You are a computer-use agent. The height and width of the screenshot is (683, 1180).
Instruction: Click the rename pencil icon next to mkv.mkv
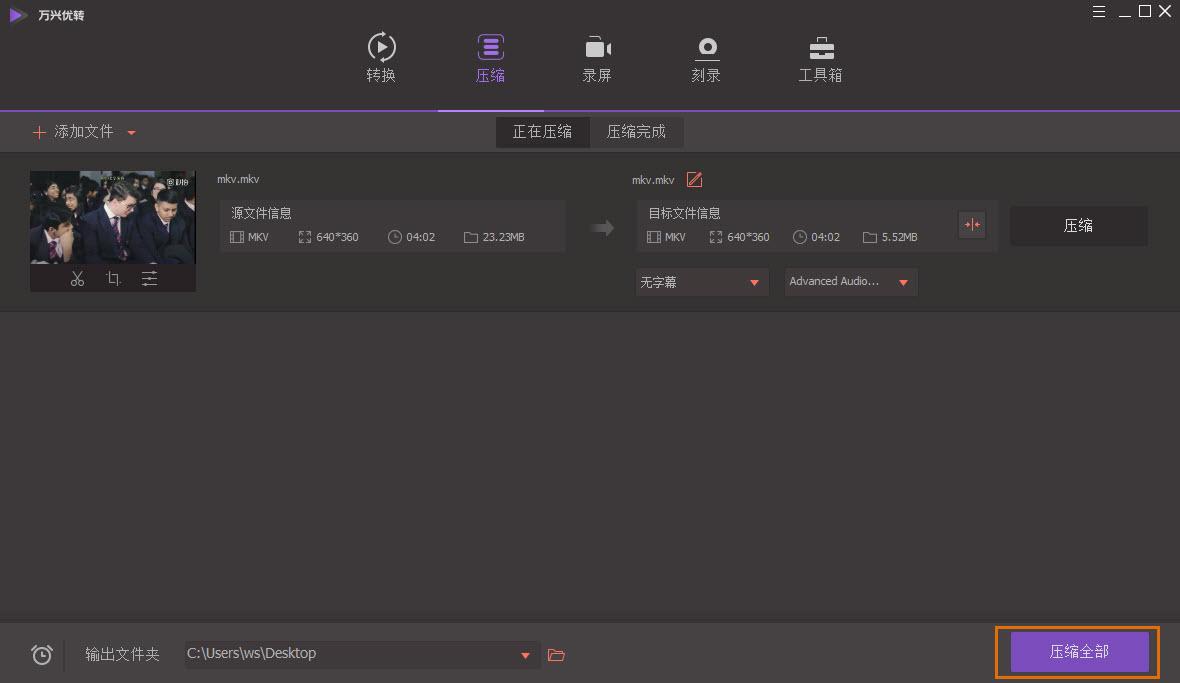point(694,180)
